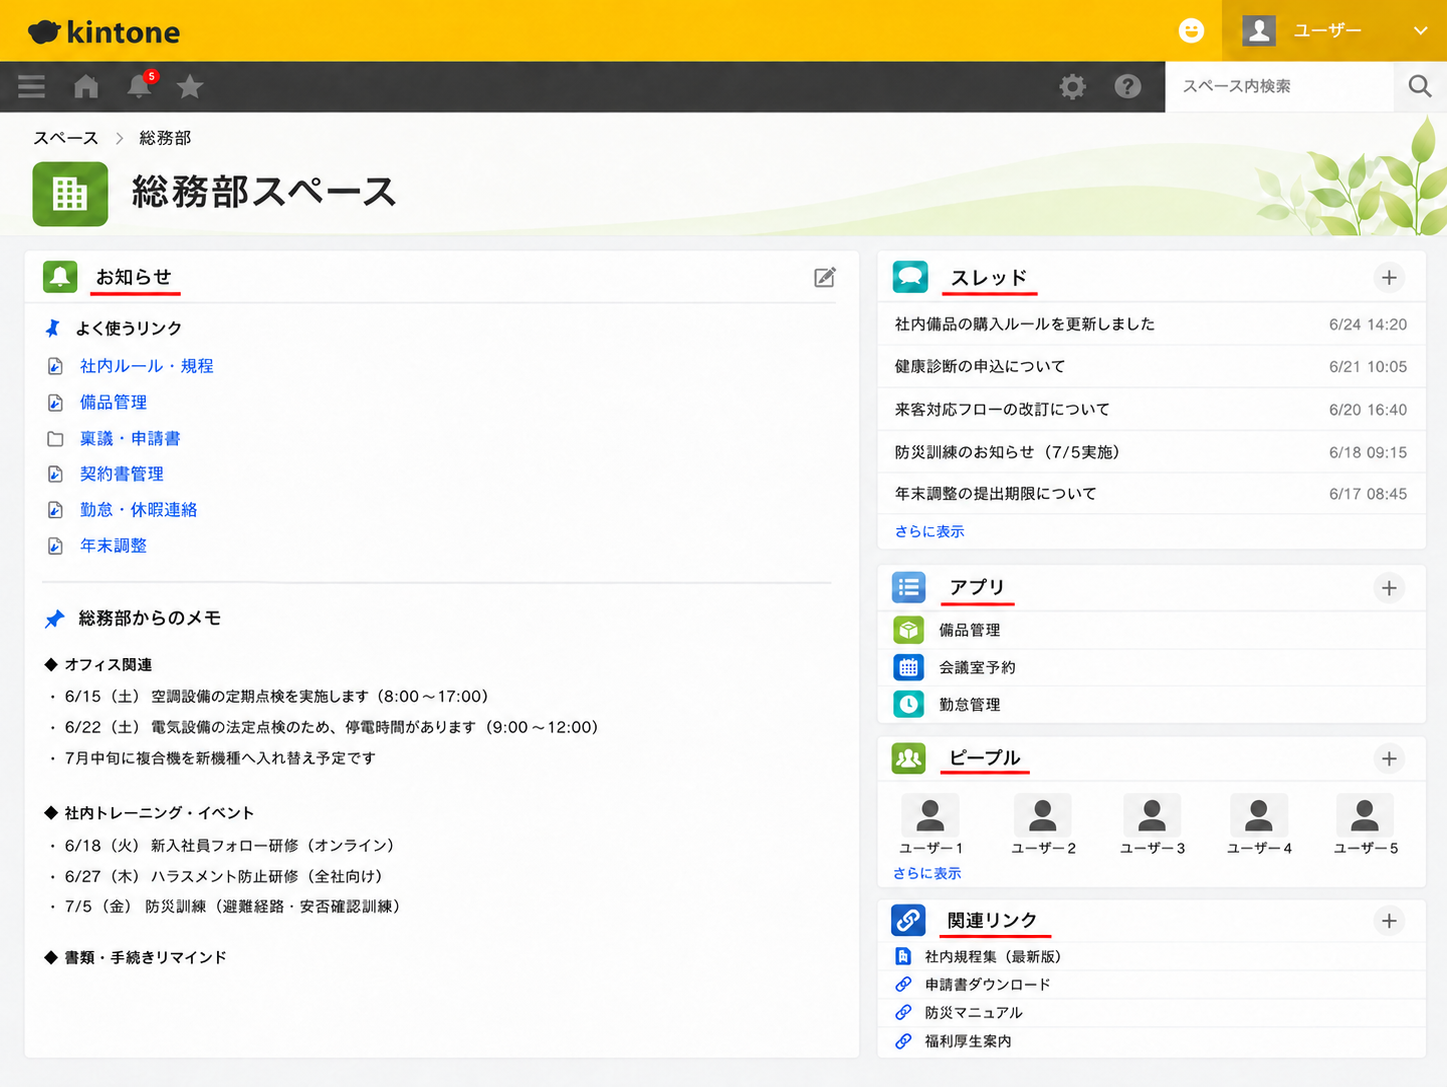The height and width of the screenshot is (1087, 1447).
Task: Click the スレッド speech bubble icon
Action: click(x=910, y=277)
